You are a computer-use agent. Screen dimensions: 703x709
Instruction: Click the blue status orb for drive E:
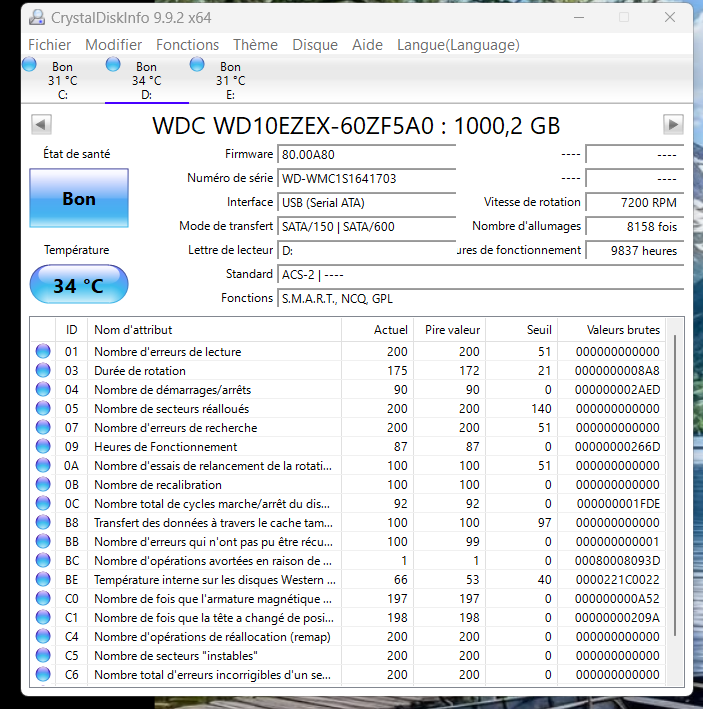[197, 64]
